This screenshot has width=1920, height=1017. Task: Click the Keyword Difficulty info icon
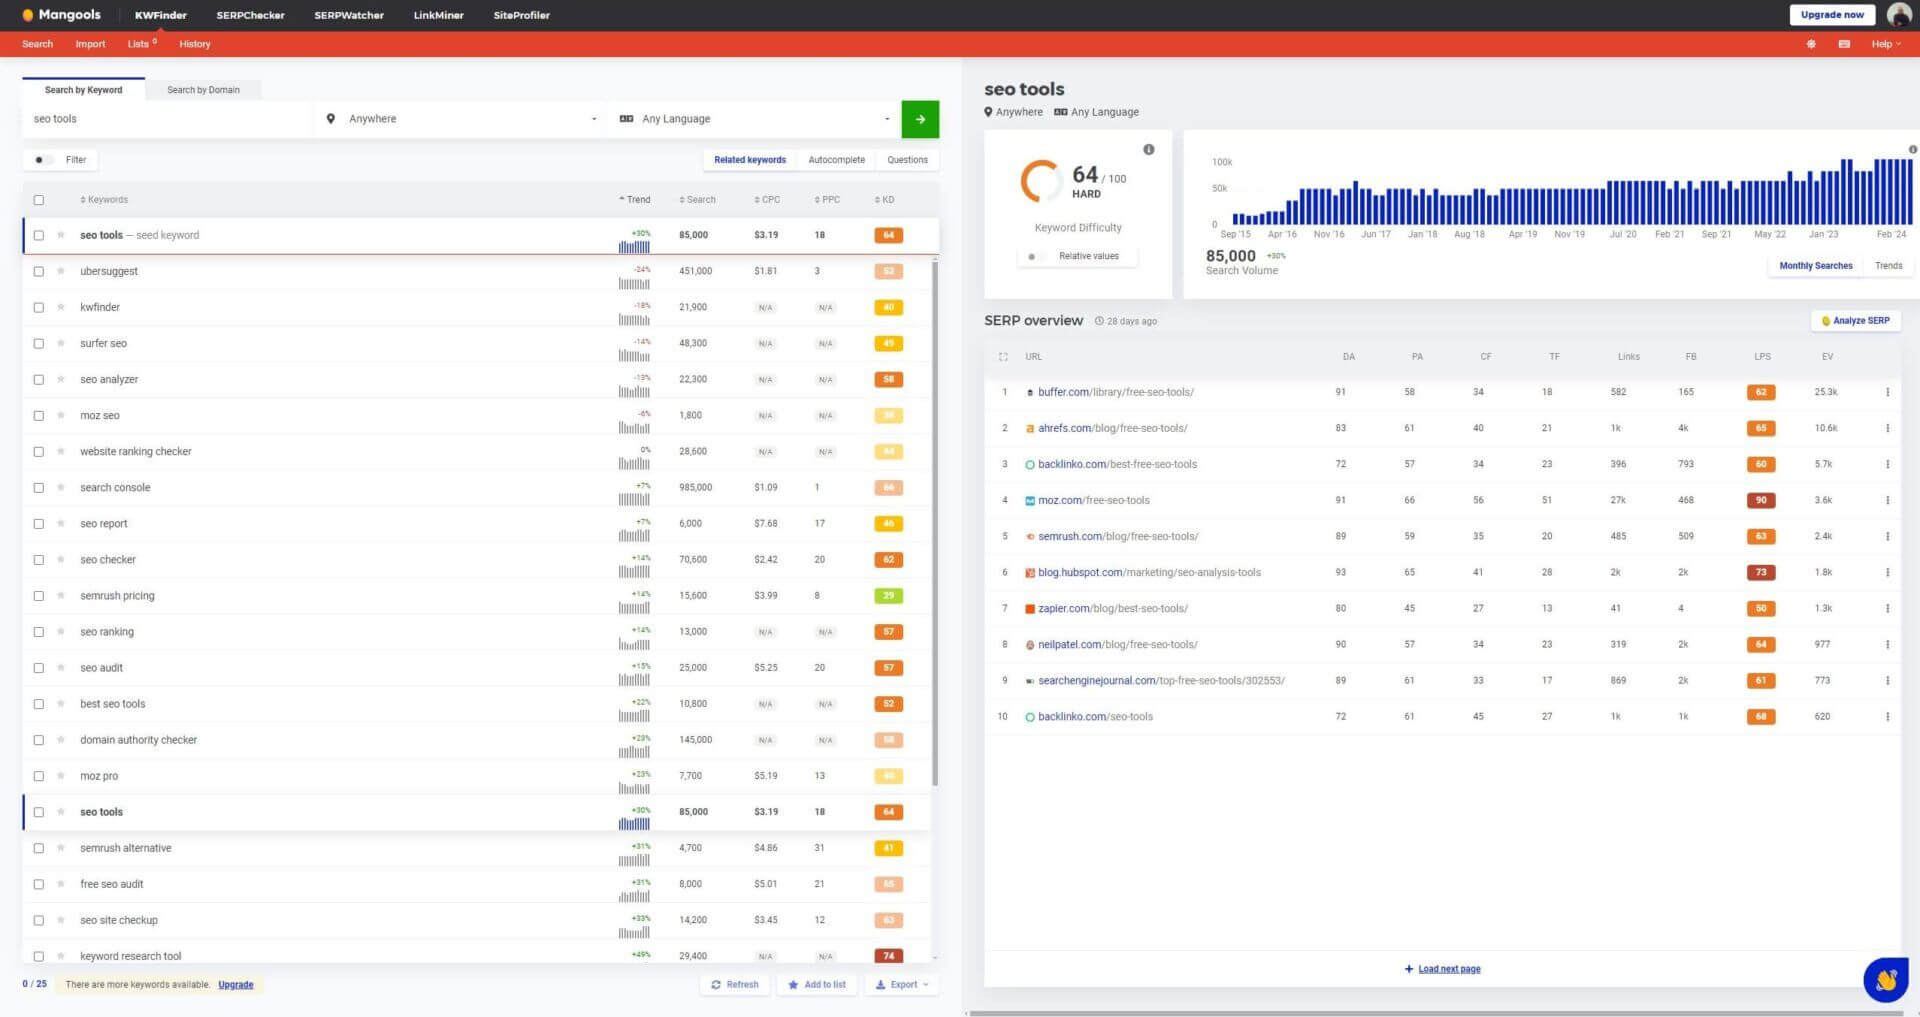tap(1148, 150)
